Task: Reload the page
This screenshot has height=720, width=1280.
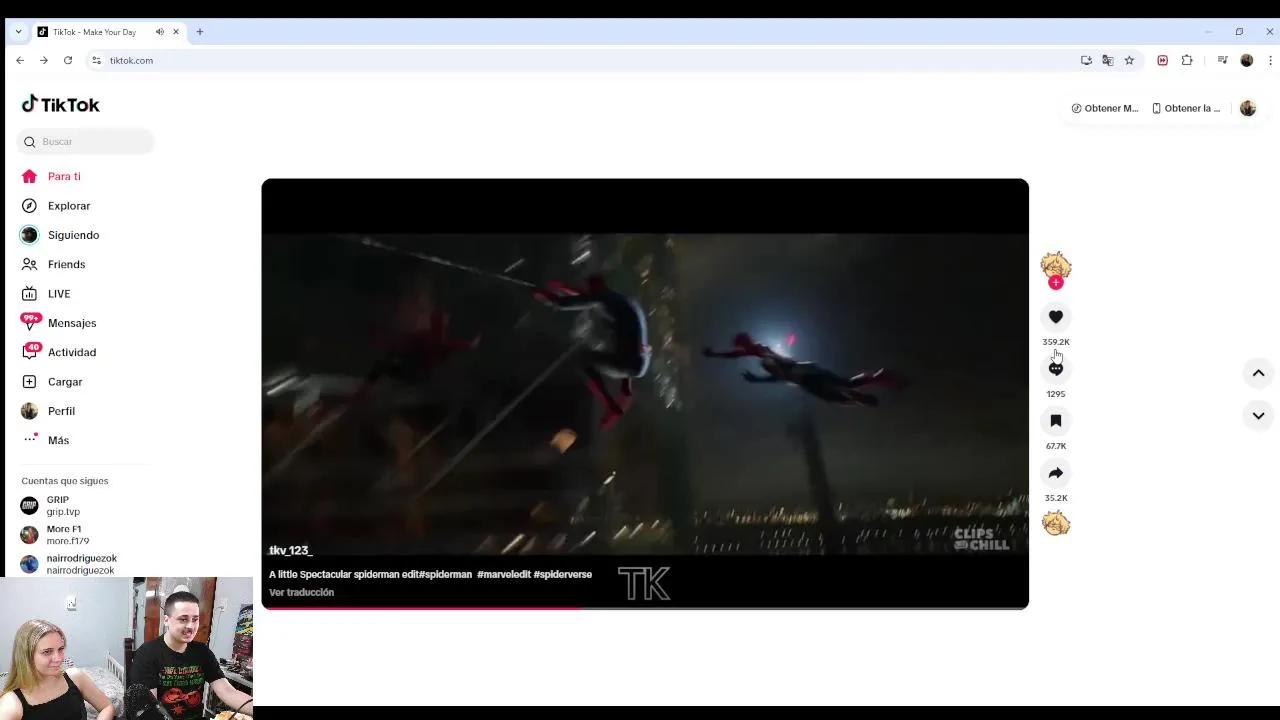Action: click(68, 61)
